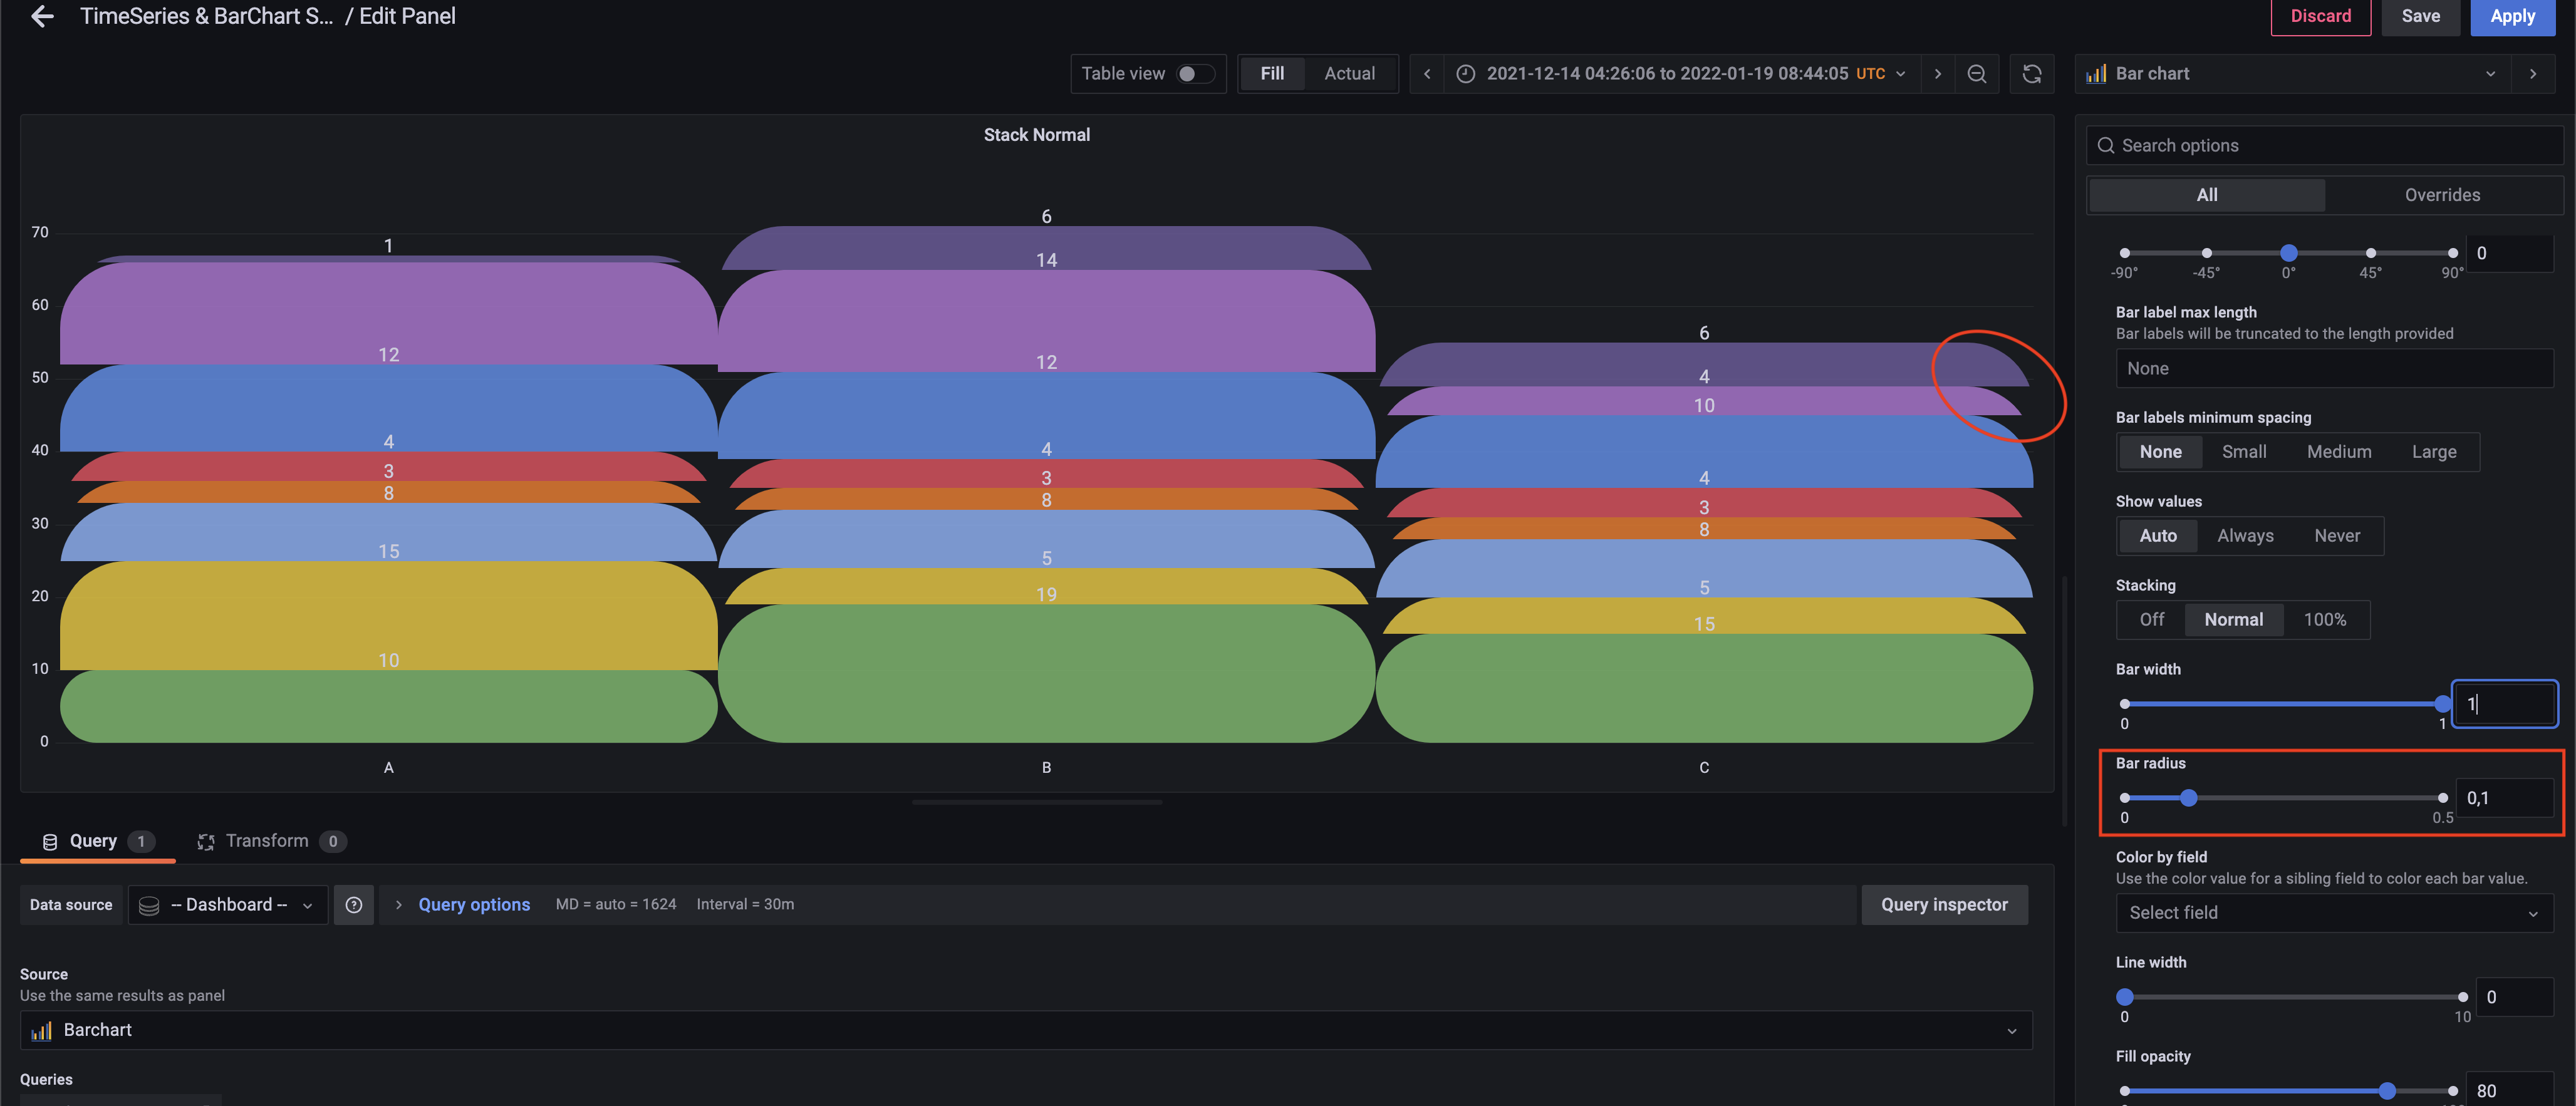The height and width of the screenshot is (1106, 2576).
Task: Click the back arrow to exit Edit Panel
Action: (41, 16)
